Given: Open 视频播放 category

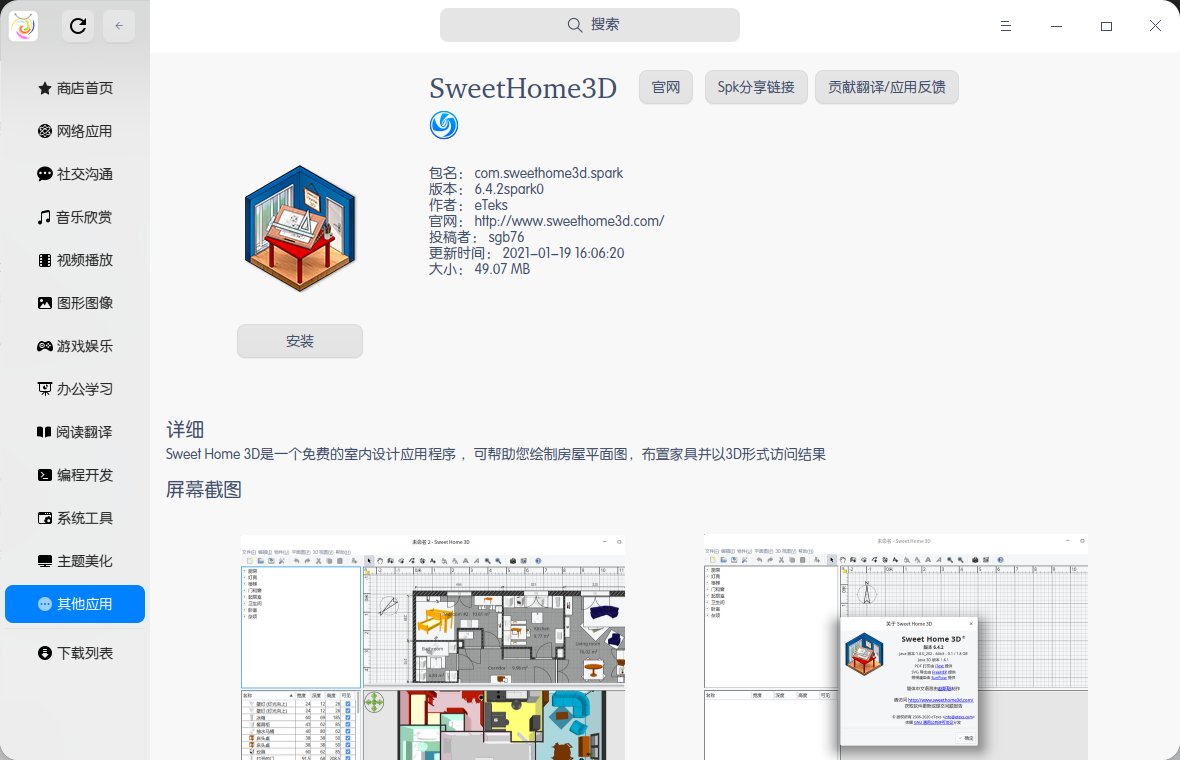Looking at the screenshot, I should coord(75,260).
